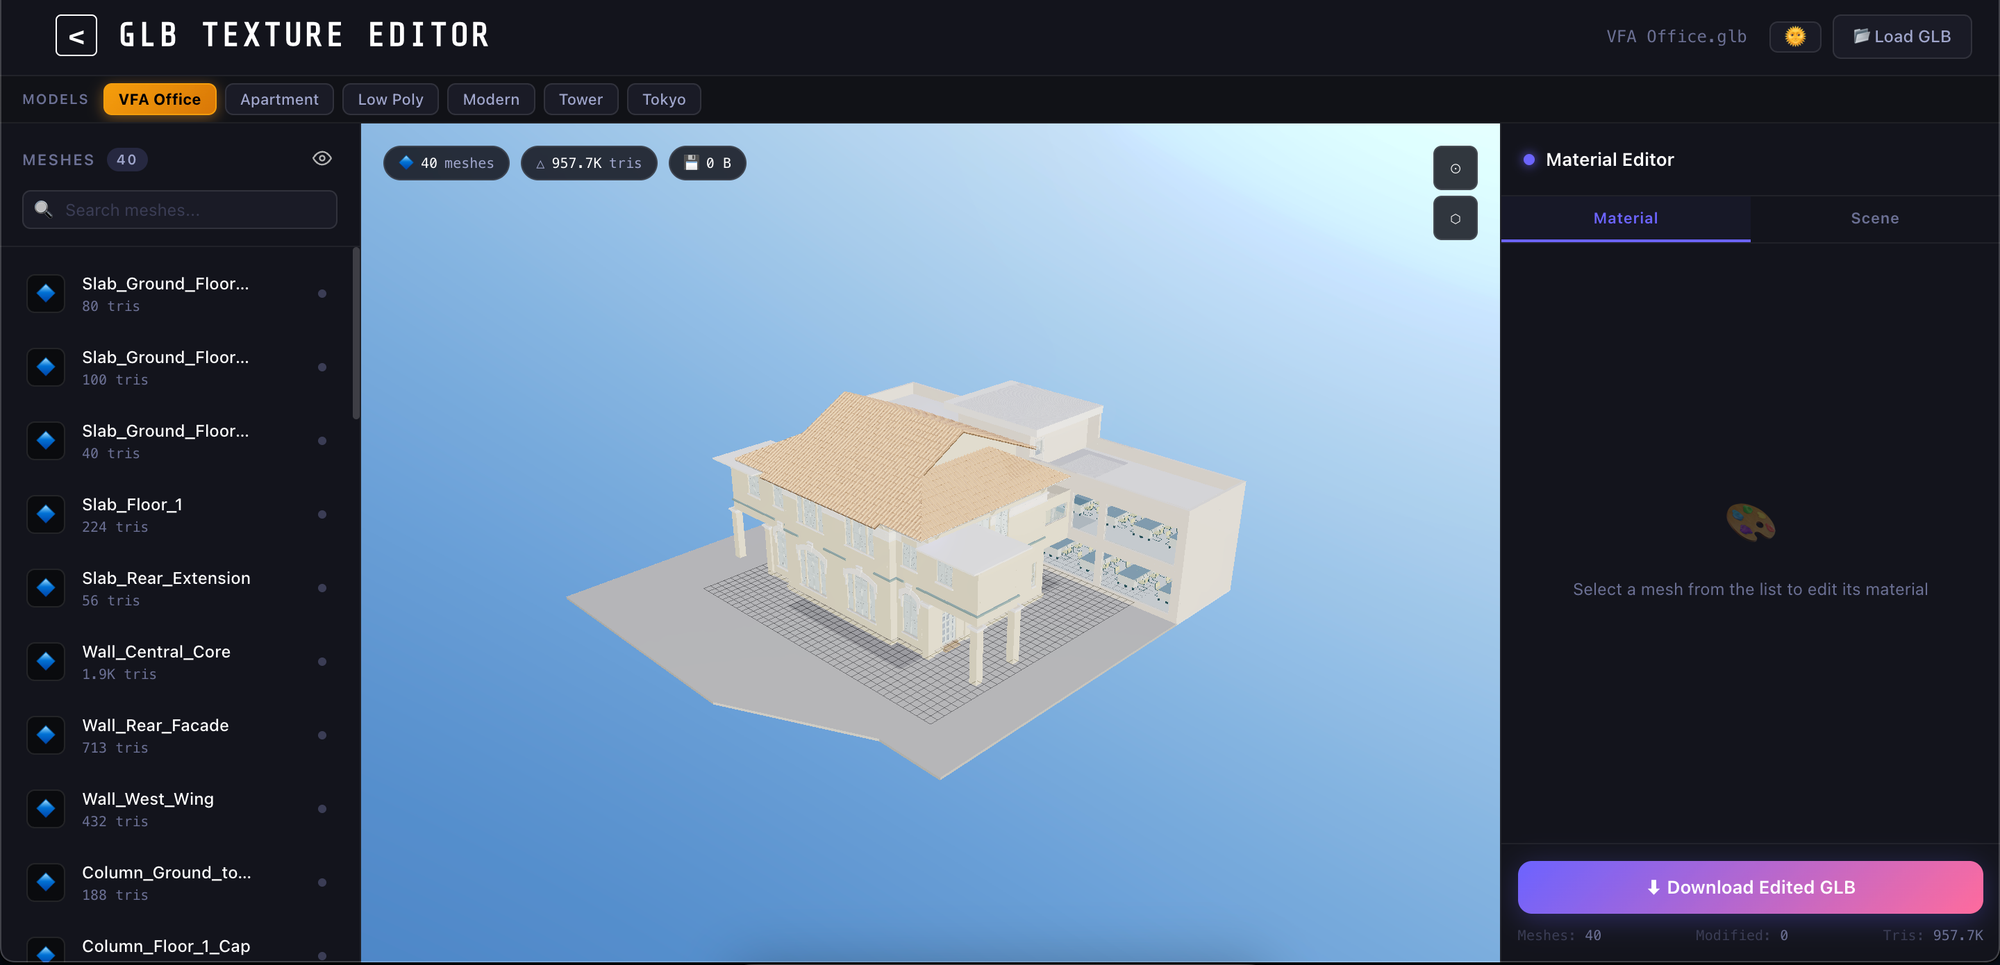Toggle the sun theme icon
The width and height of the screenshot is (2000, 965).
[1795, 37]
